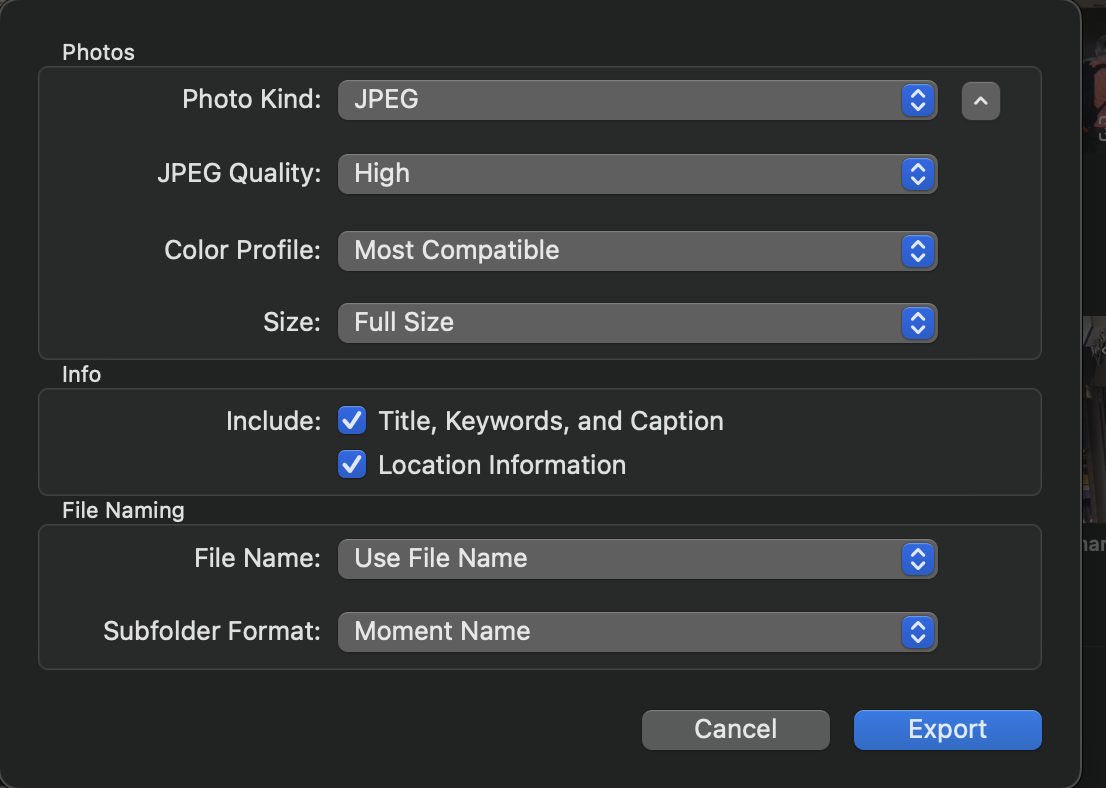The width and height of the screenshot is (1106, 788).
Task: Cancel the export dialog
Action: (x=735, y=730)
